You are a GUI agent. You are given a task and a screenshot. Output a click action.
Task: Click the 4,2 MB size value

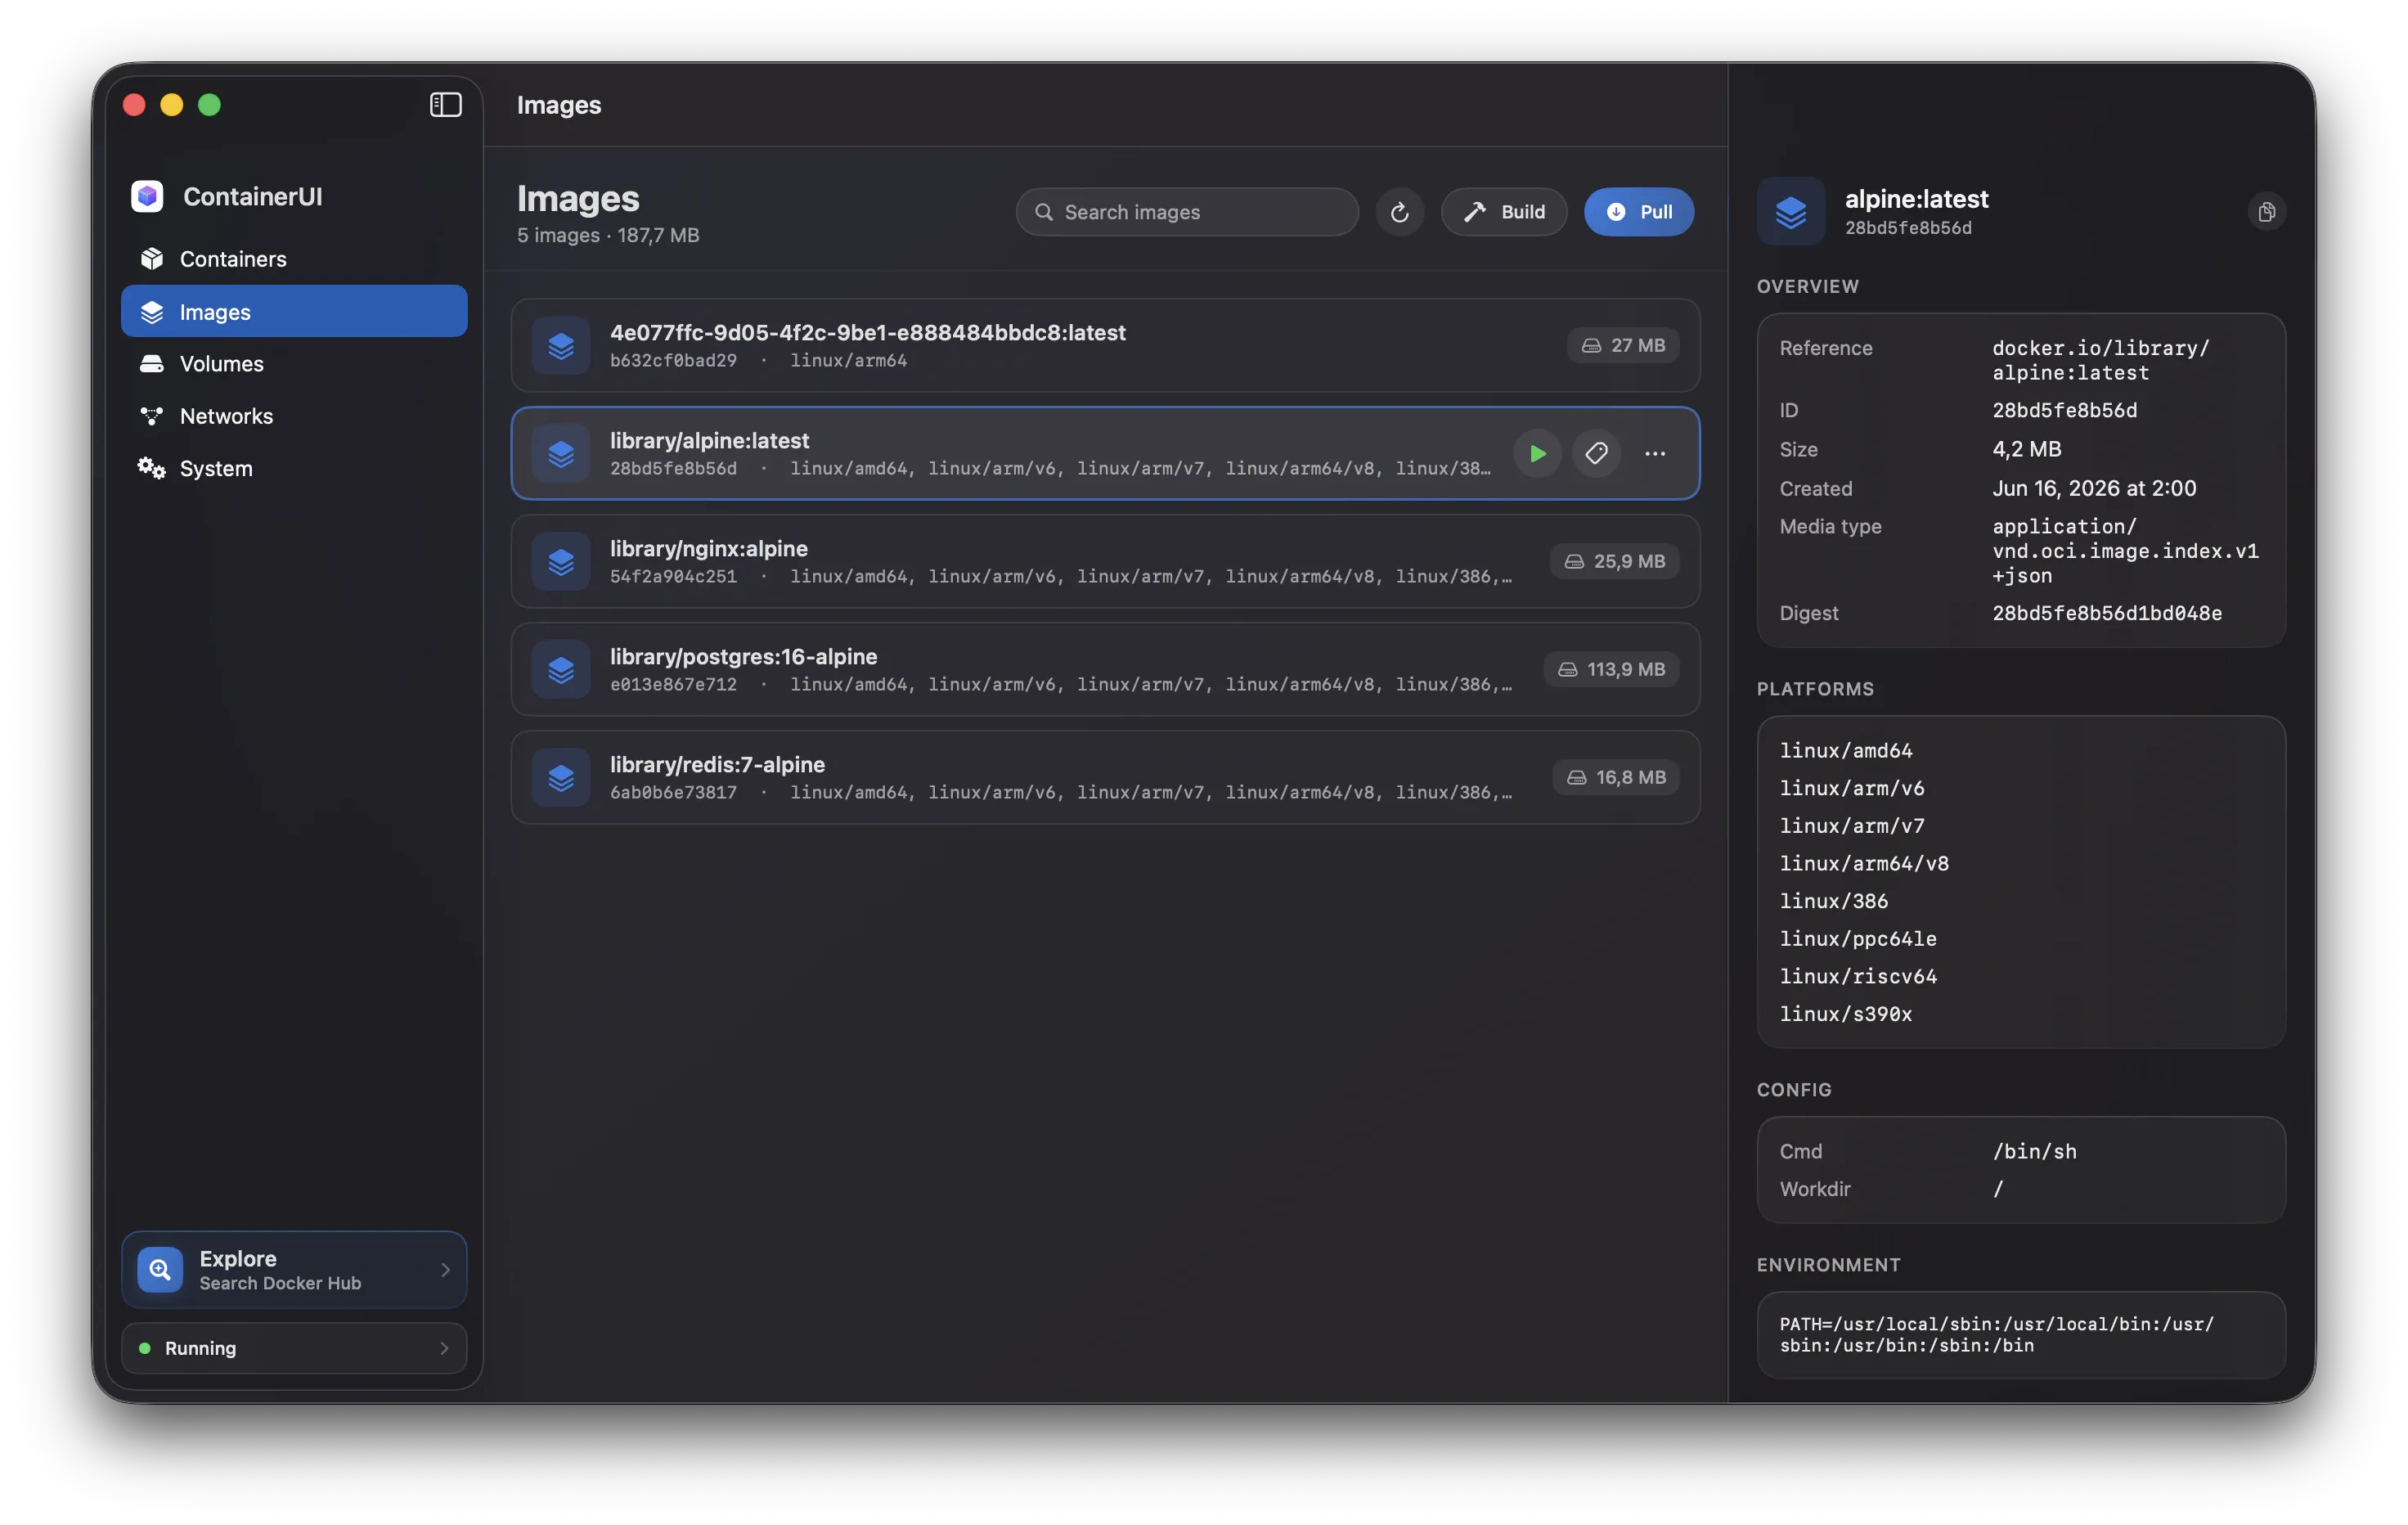2026,450
